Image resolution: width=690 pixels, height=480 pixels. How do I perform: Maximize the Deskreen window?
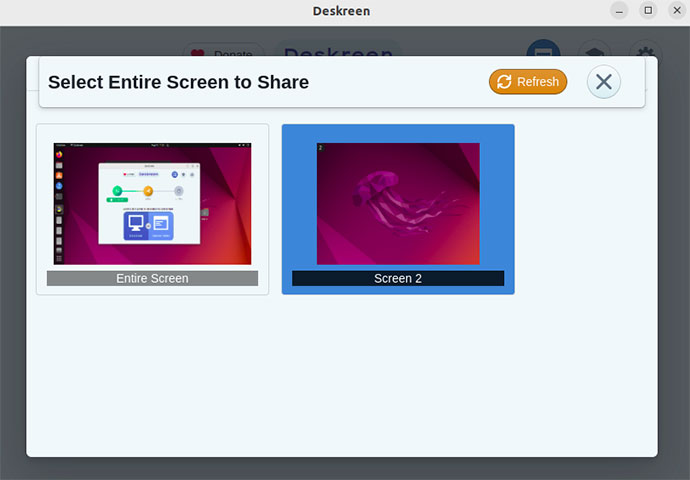648,11
